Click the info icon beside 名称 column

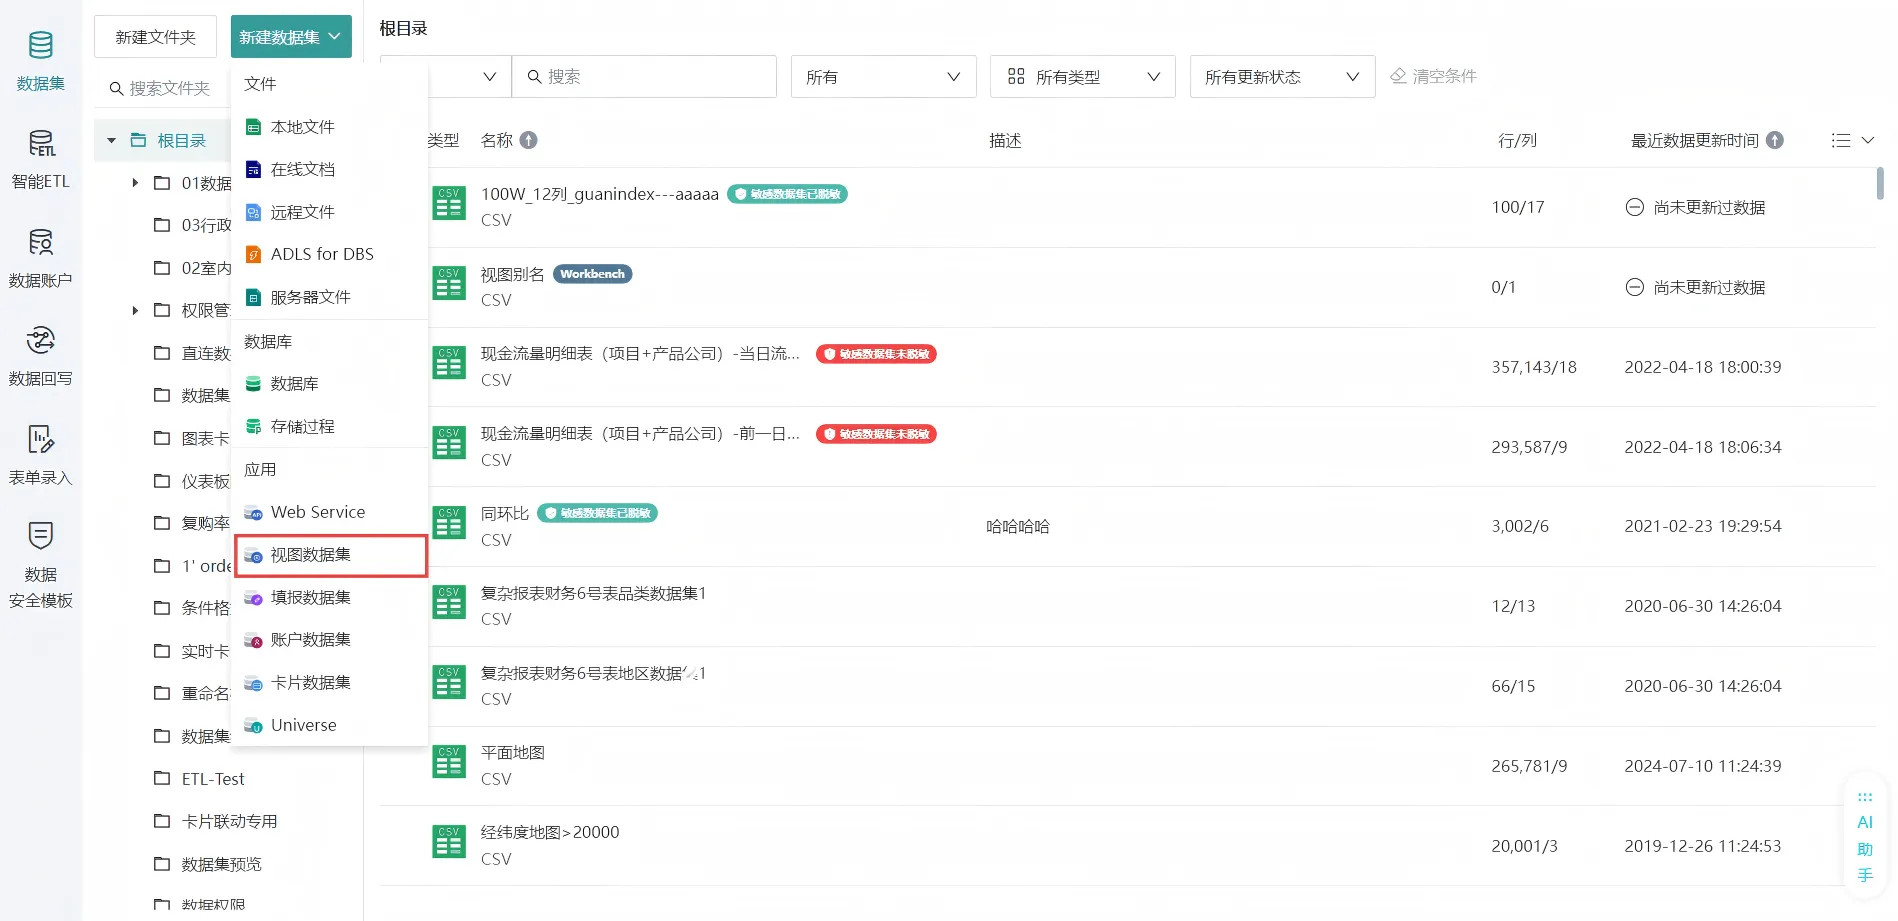pyautogui.click(x=529, y=140)
